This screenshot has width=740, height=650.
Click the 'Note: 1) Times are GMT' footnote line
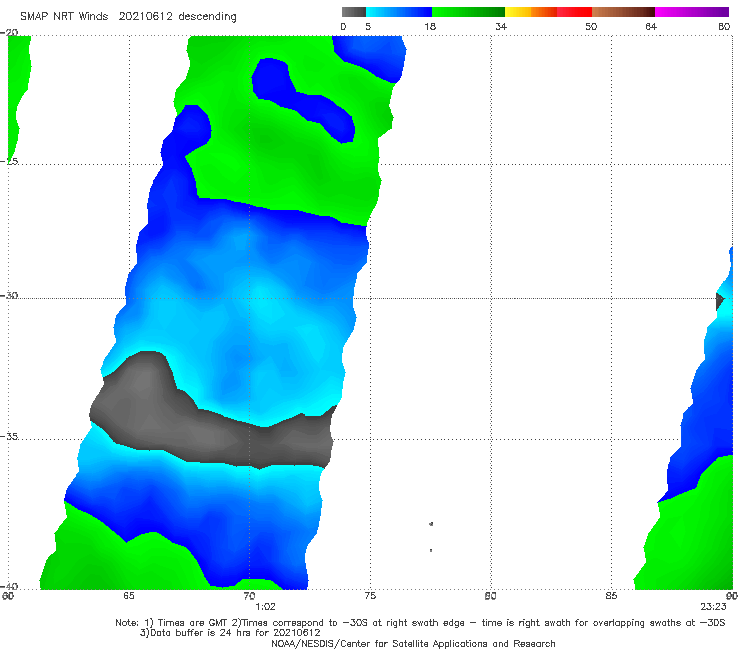(x=420, y=623)
